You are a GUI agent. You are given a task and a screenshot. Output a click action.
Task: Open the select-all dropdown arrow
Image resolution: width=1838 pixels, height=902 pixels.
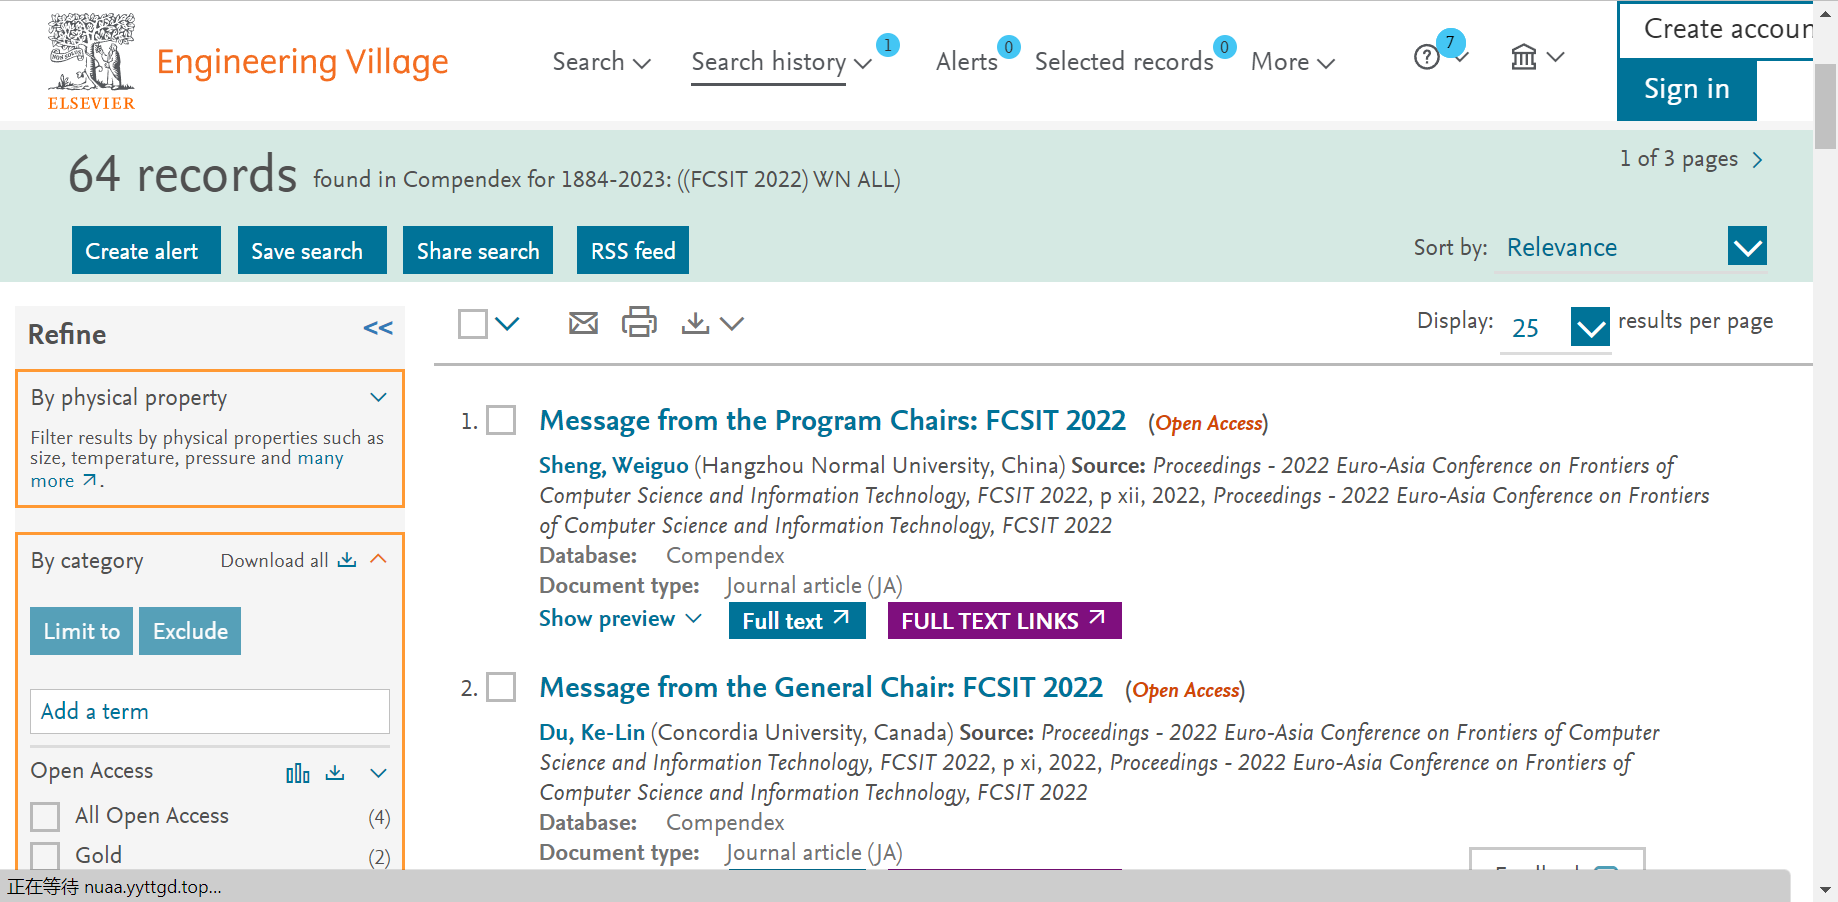pyautogui.click(x=508, y=324)
